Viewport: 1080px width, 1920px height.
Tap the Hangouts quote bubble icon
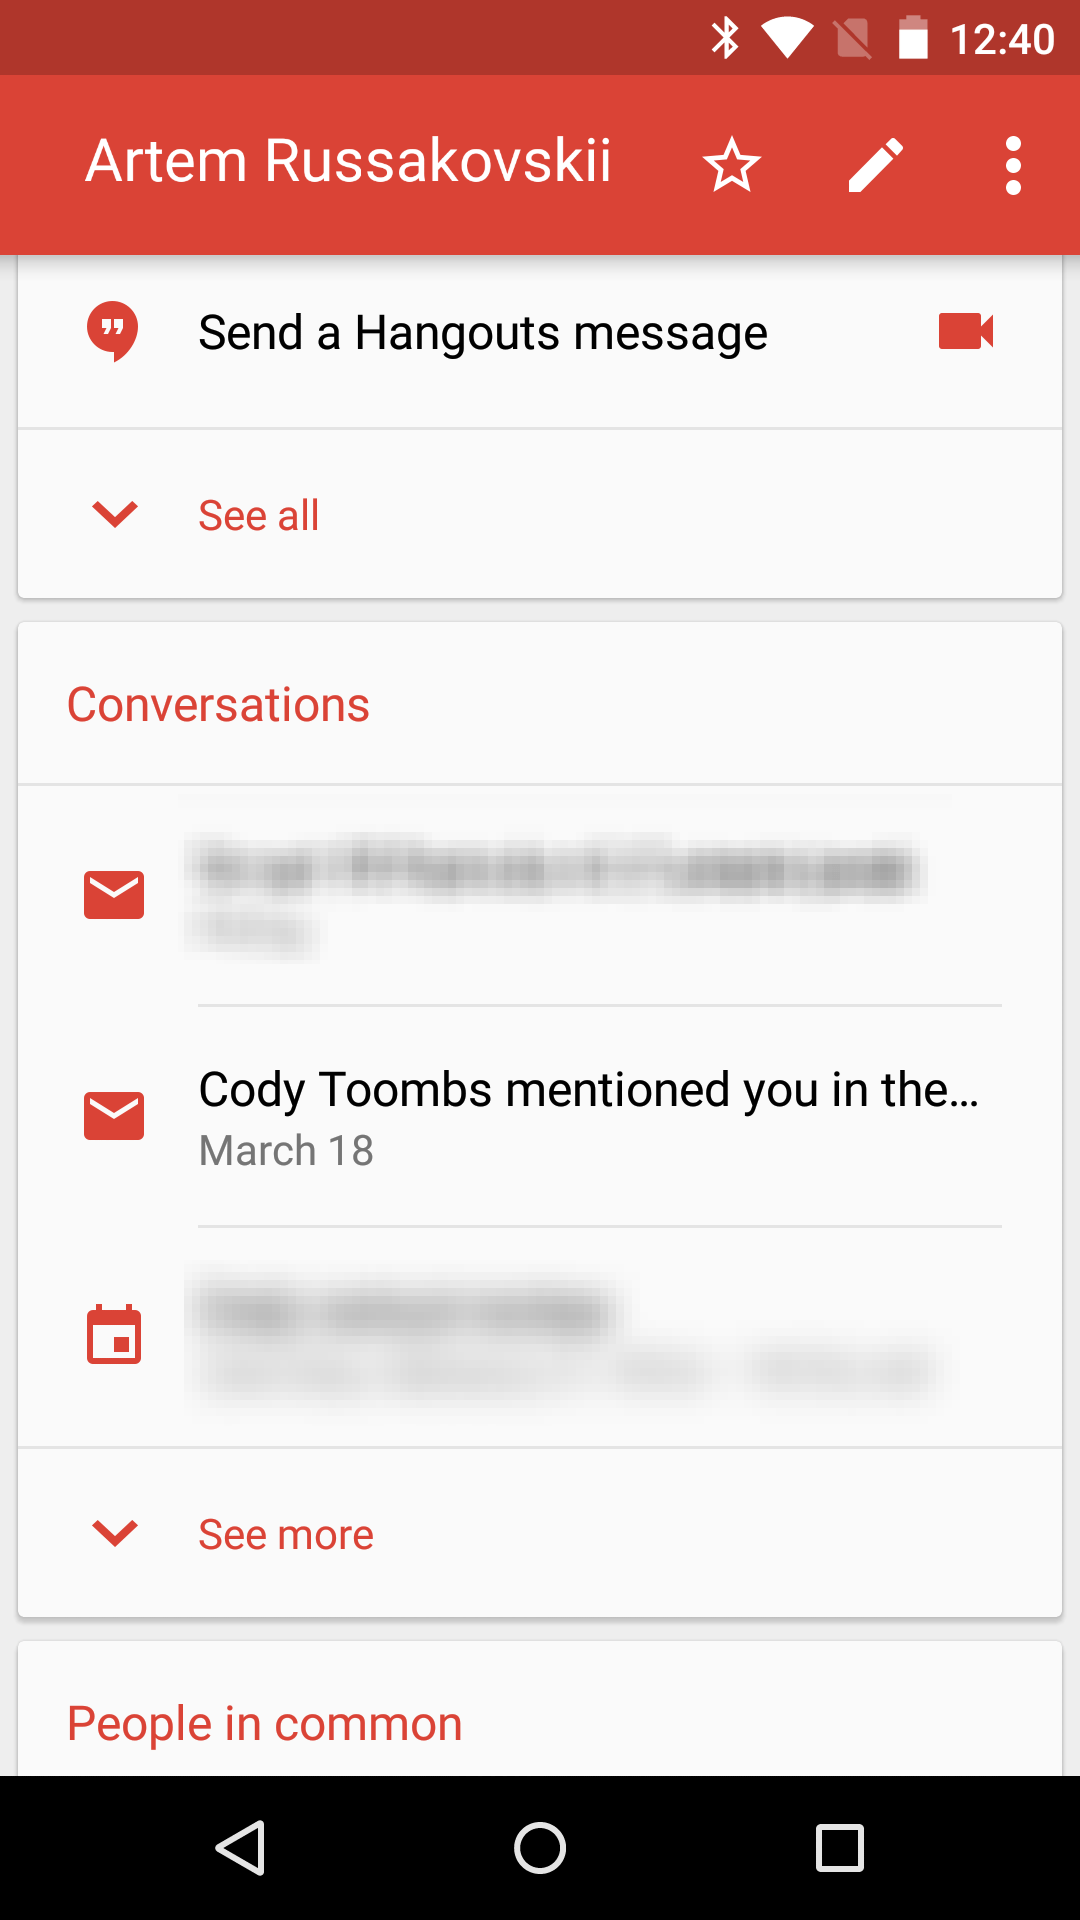click(113, 331)
